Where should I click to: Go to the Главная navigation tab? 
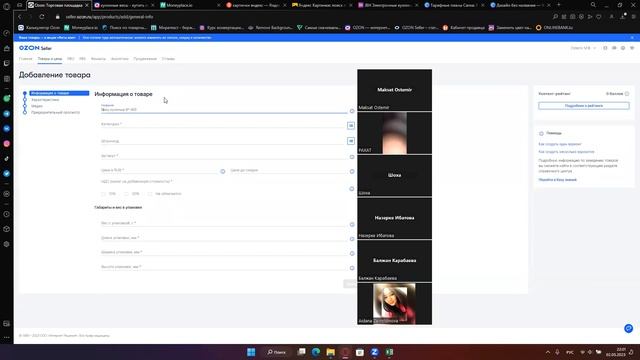25,59
